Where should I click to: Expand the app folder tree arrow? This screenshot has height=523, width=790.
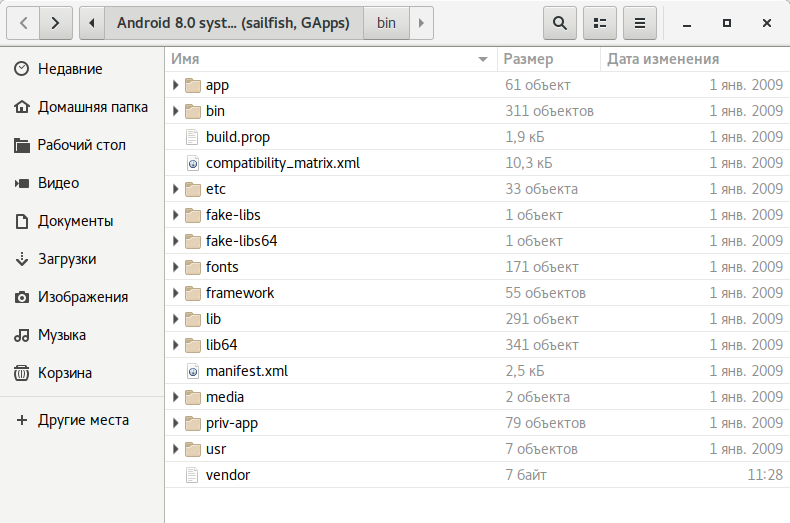175,85
